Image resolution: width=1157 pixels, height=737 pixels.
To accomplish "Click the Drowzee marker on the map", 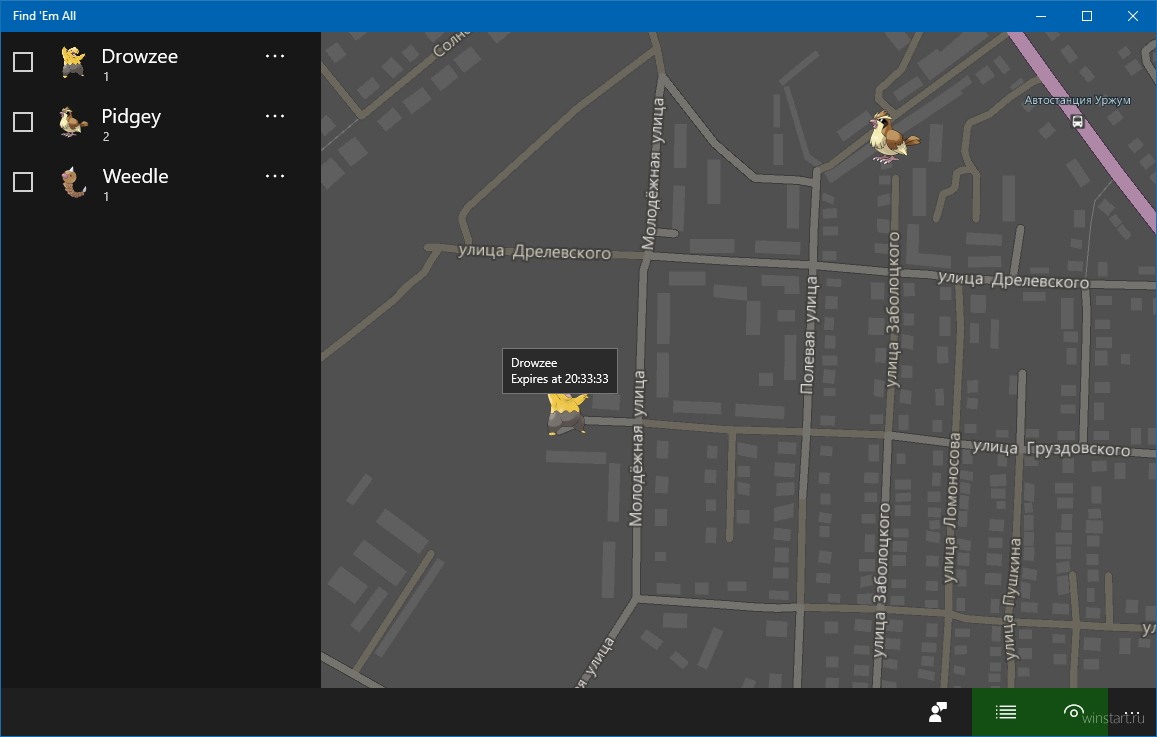I will point(567,415).
